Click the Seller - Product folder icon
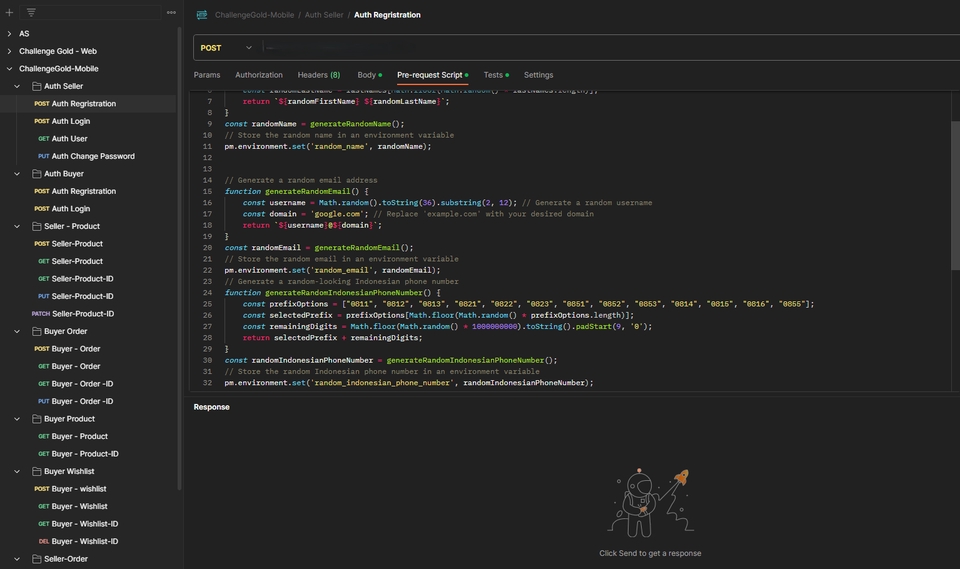The width and height of the screenshot is (960, 569). (x=37, y=227)
